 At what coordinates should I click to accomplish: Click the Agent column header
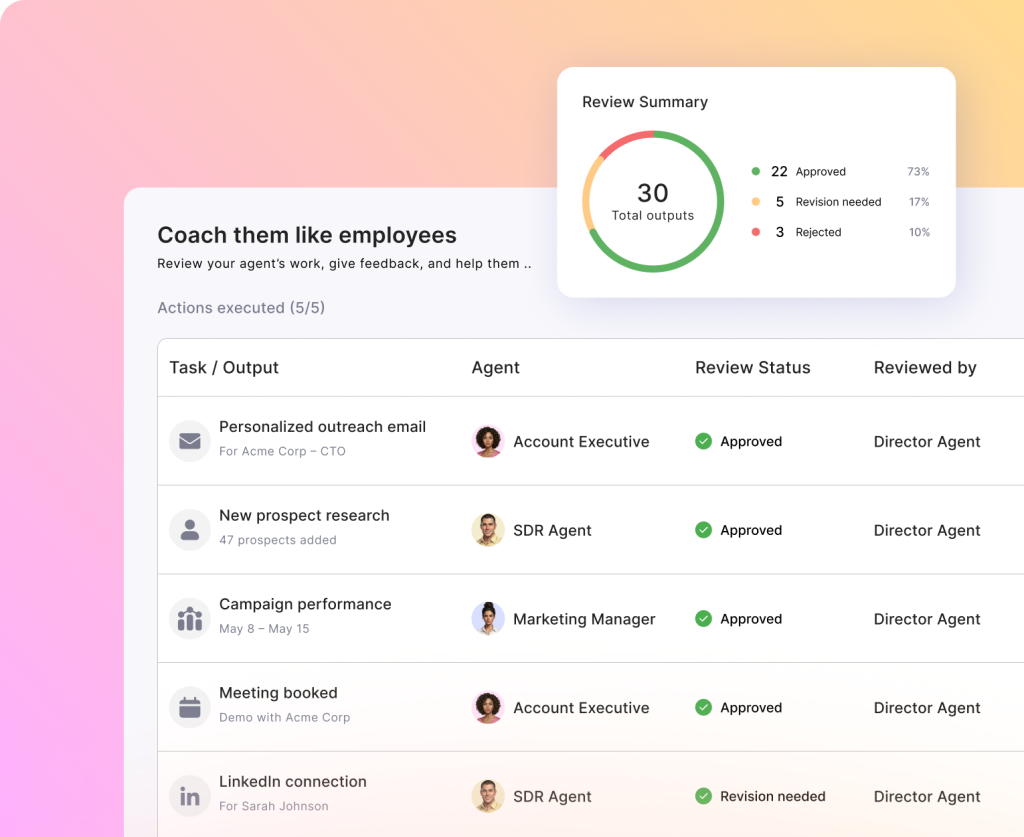click(x=496, y=368)
